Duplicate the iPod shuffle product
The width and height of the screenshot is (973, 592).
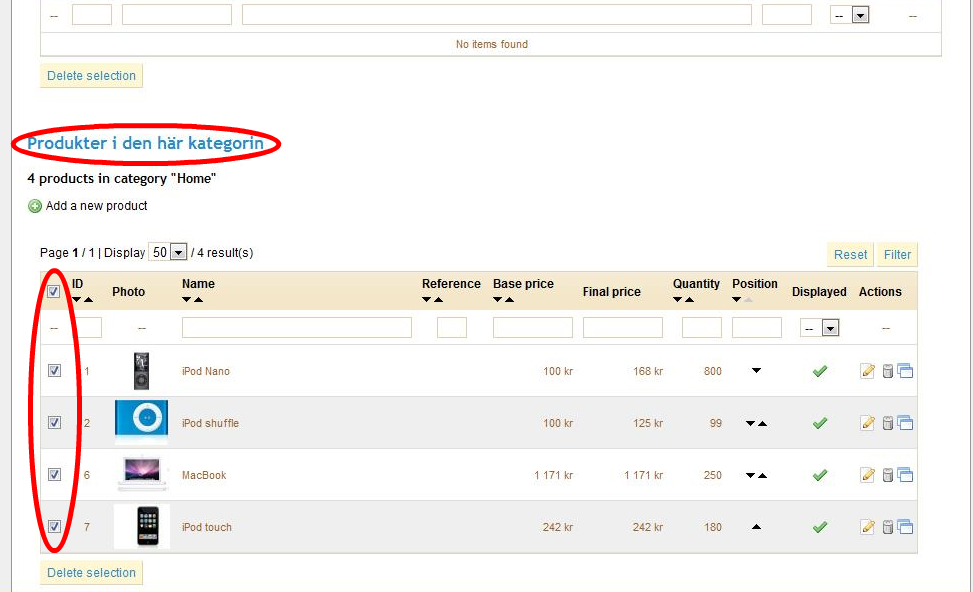coord(905,423)
